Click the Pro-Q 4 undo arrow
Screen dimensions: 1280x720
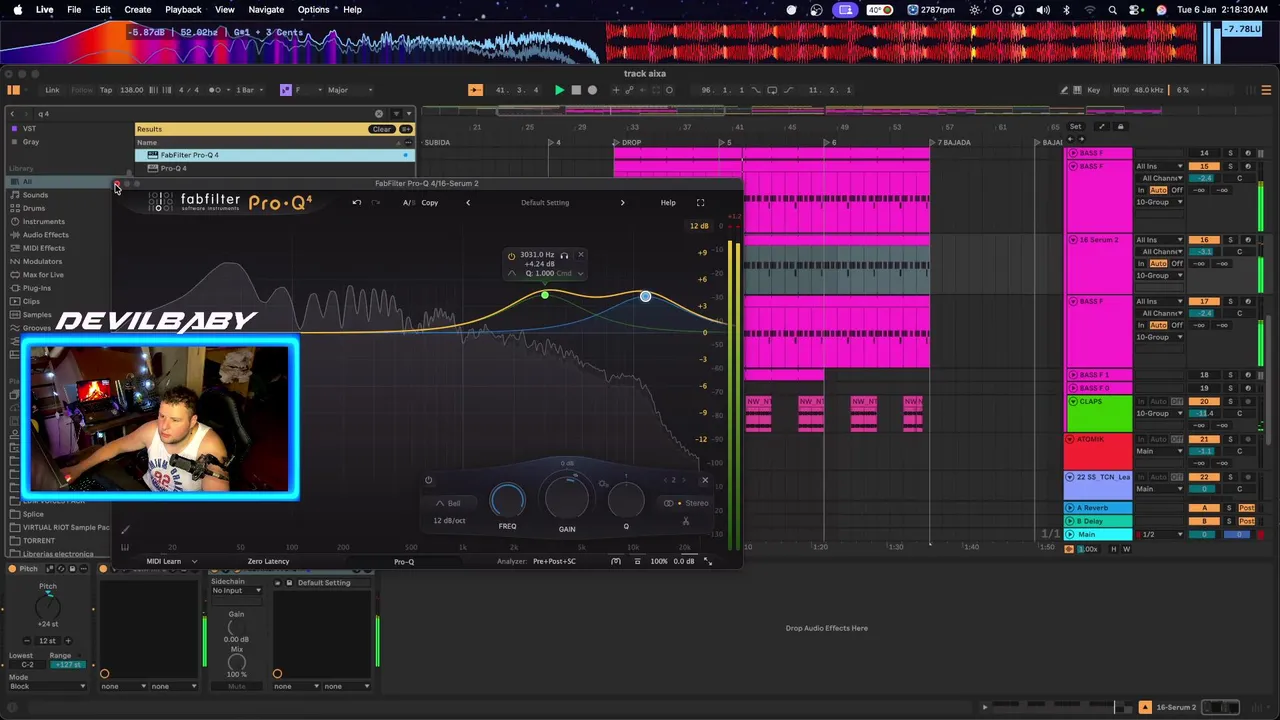(357, 203)
